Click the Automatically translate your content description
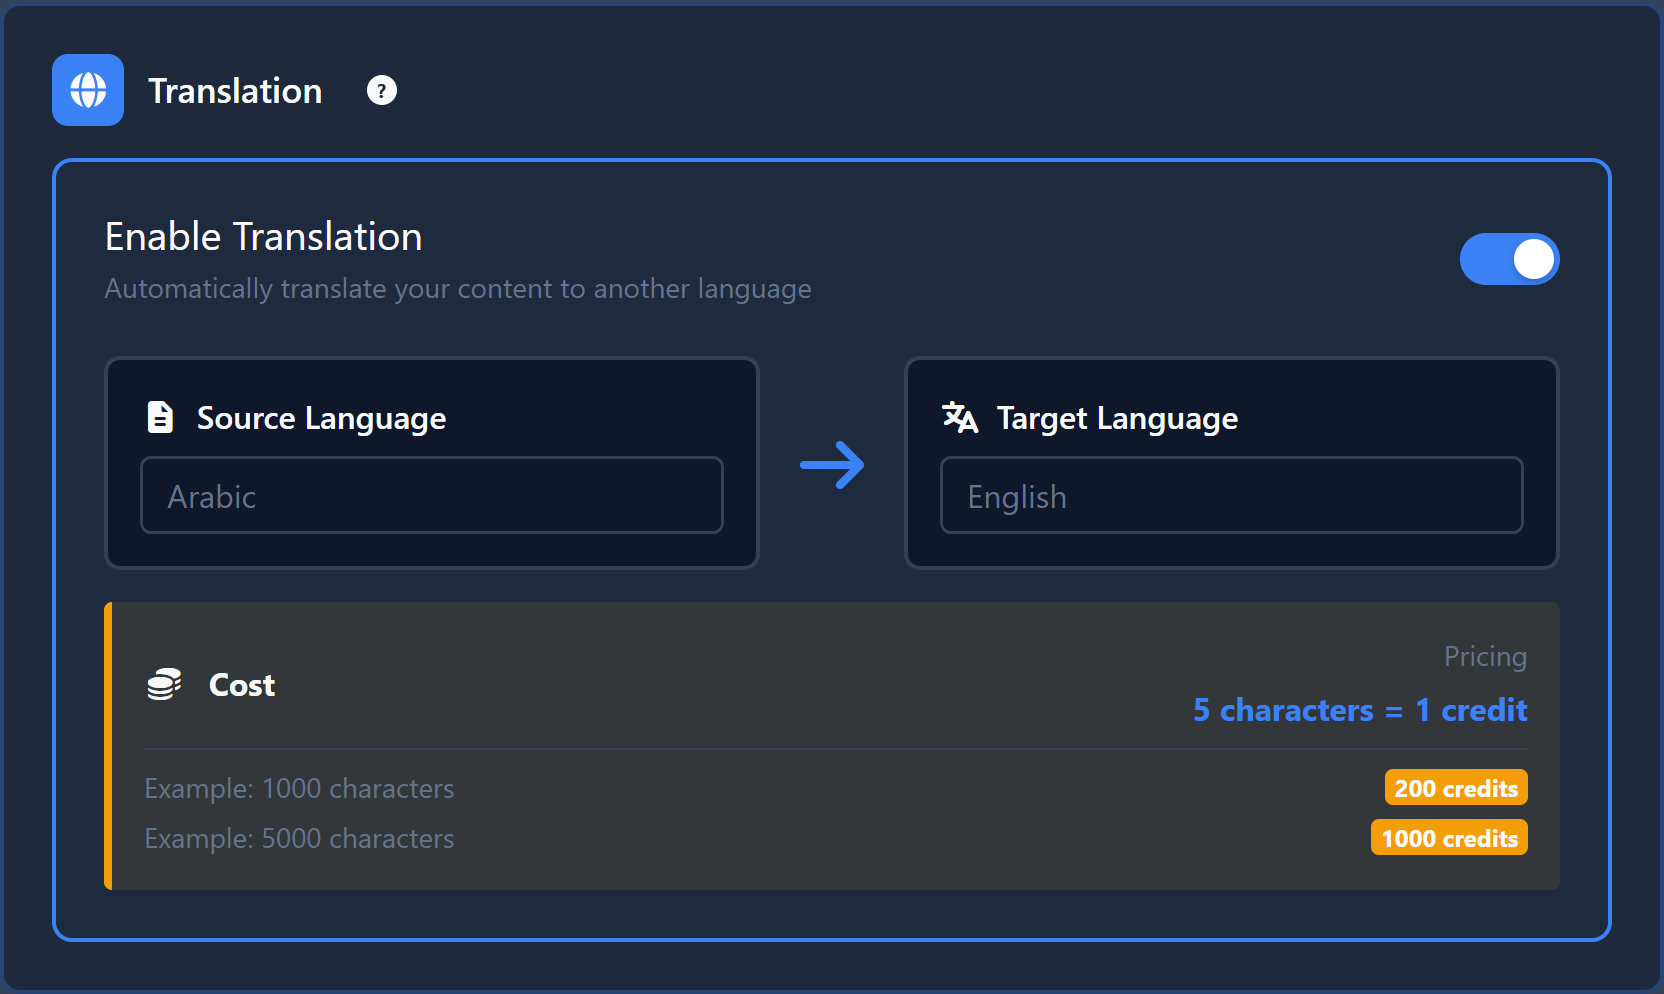Viewport: 1664px width, 994px height. point(458,289)
